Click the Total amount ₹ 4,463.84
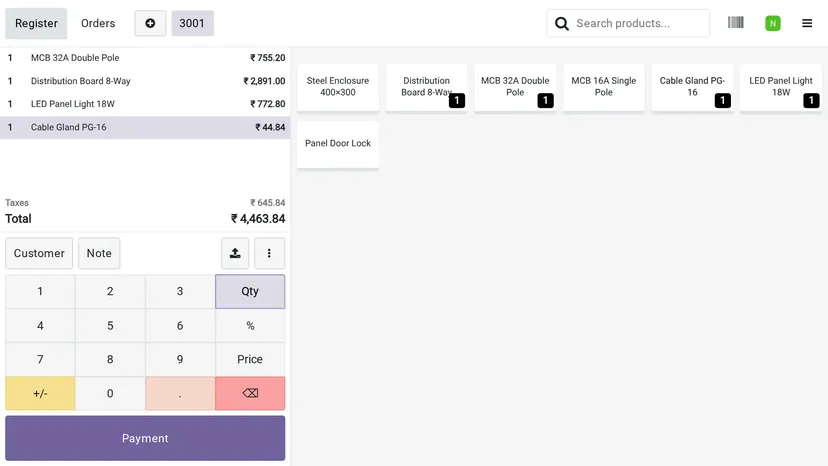828x466 pixels. [258, 219]
